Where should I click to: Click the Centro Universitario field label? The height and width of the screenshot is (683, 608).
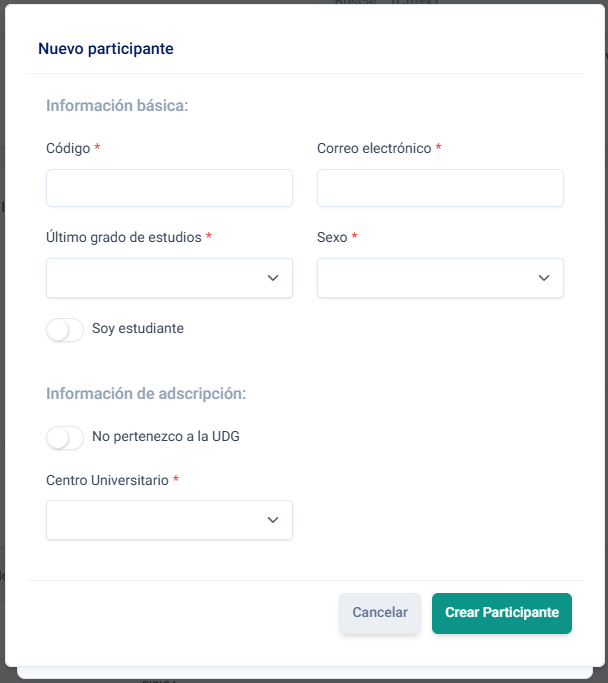[107, 480]
